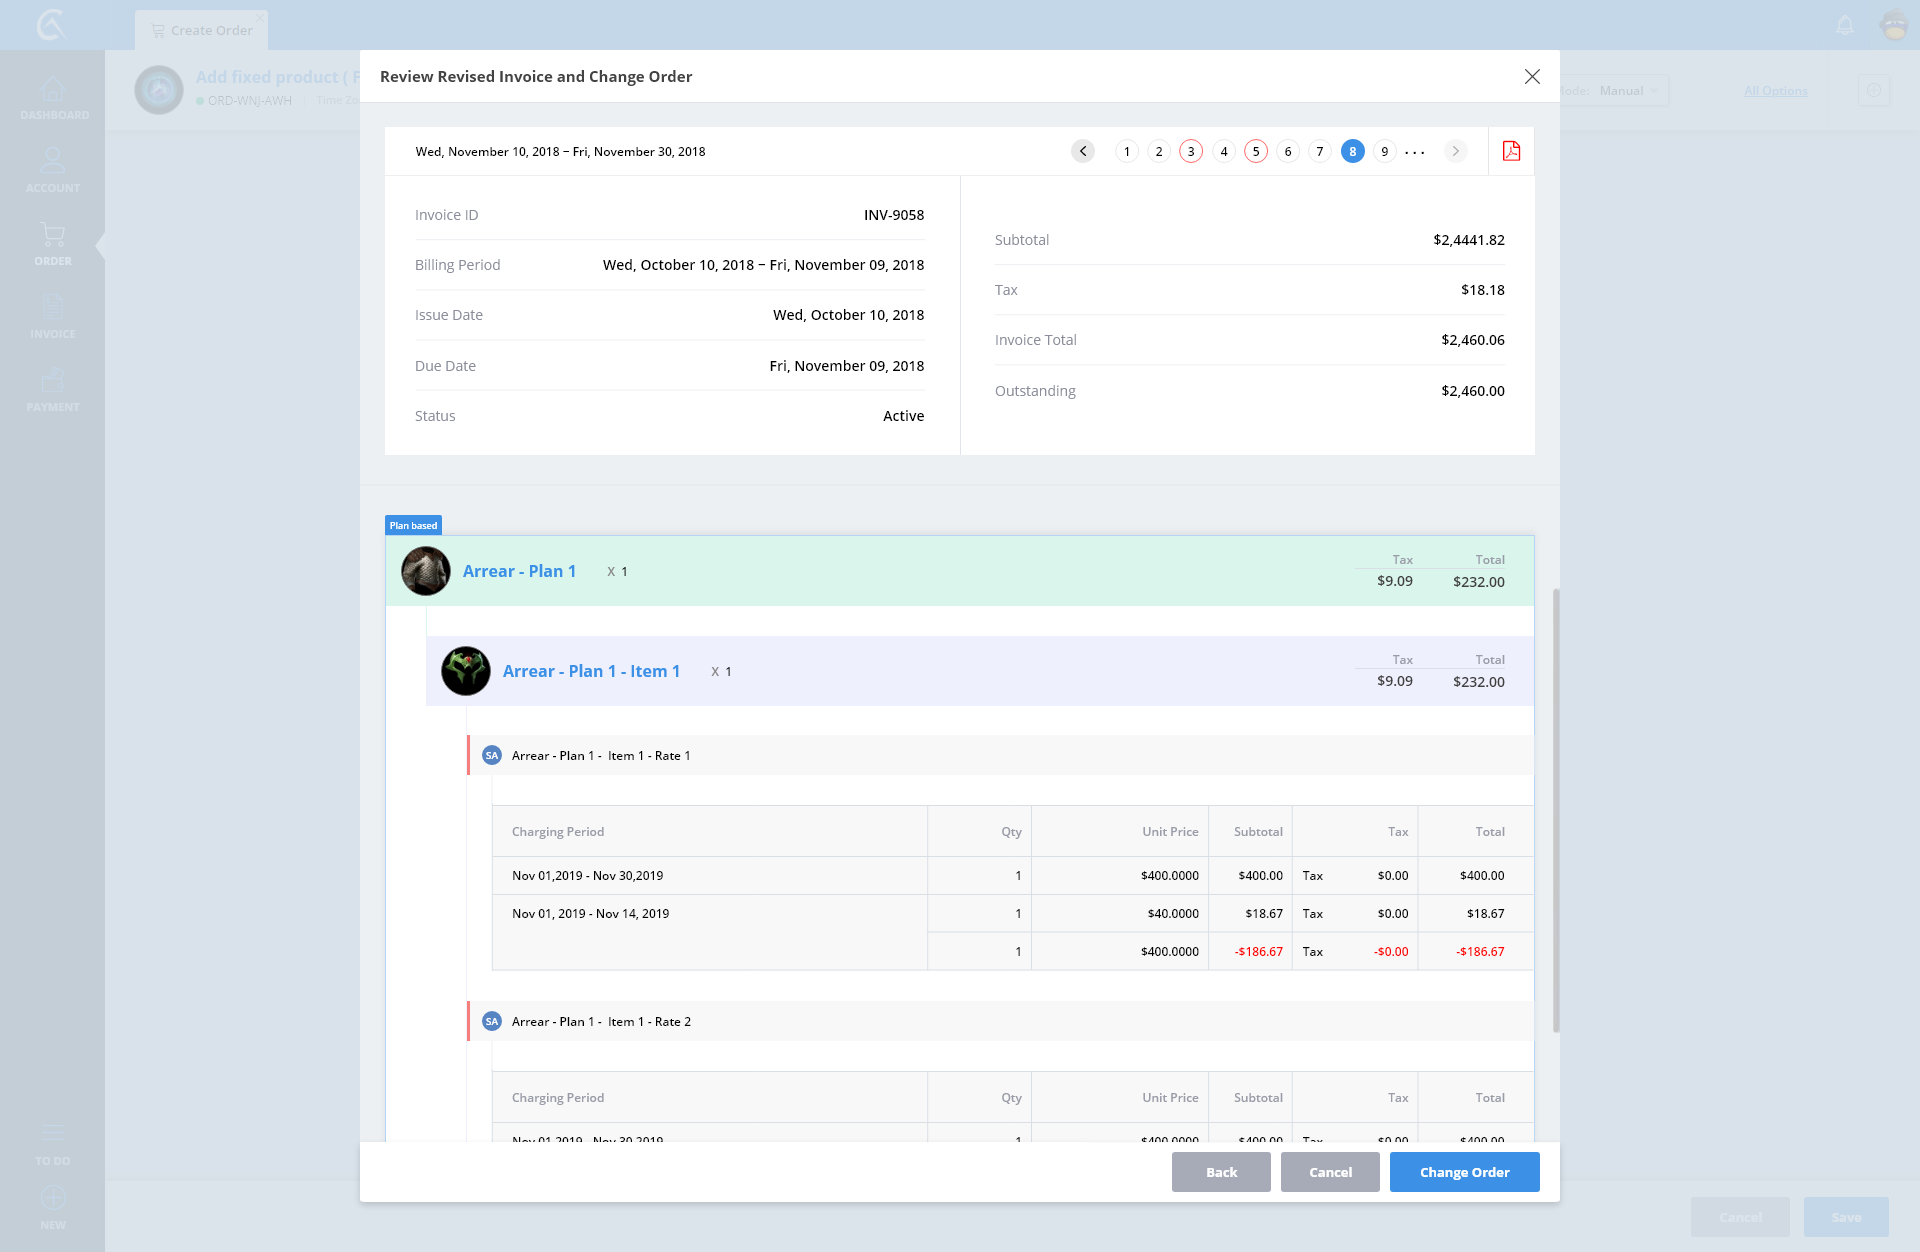
Task: Click the Change Order button
Action: click(1464, 1172)
